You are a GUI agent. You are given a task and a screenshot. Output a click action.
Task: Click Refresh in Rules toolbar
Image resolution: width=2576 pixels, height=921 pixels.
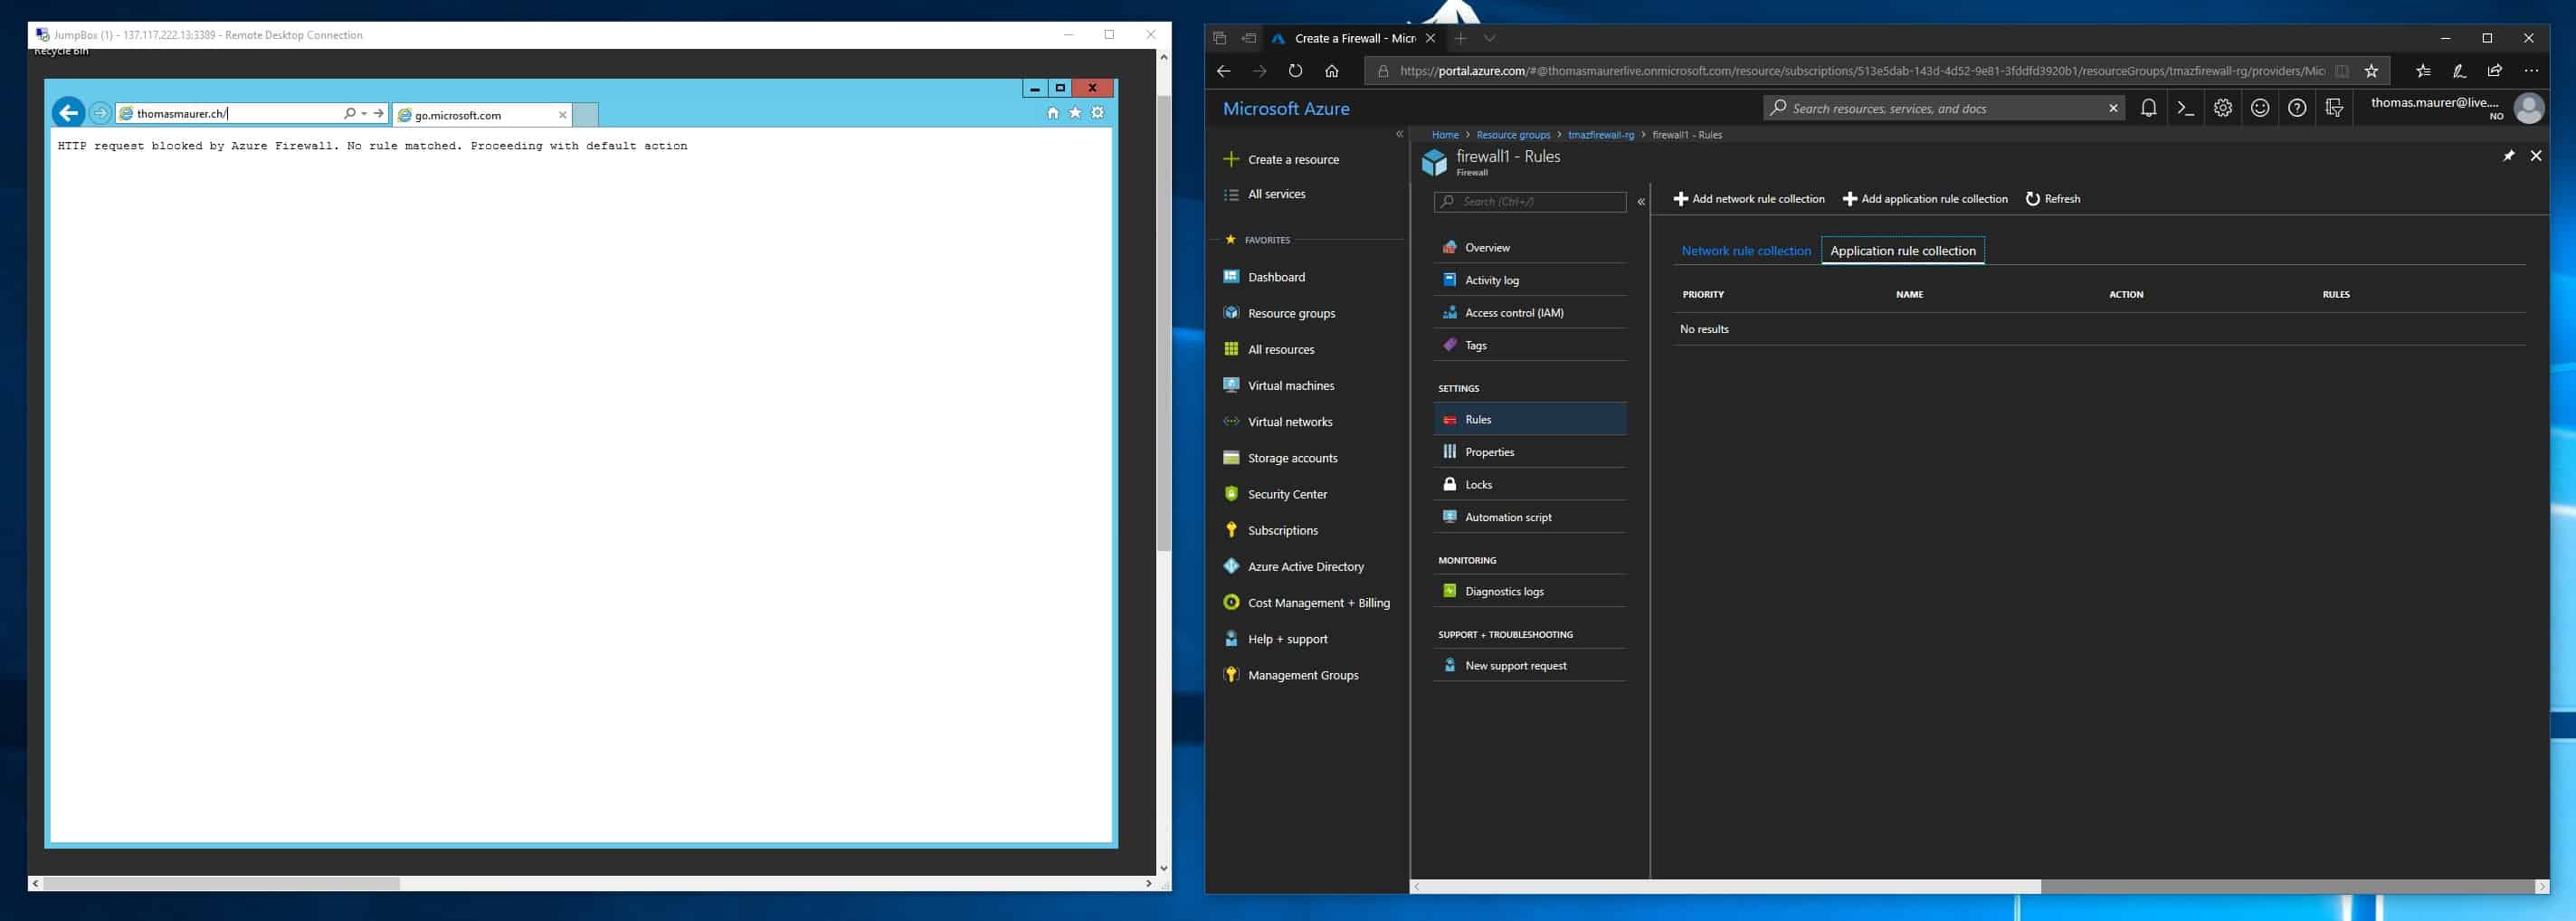tap(2053, 199)
